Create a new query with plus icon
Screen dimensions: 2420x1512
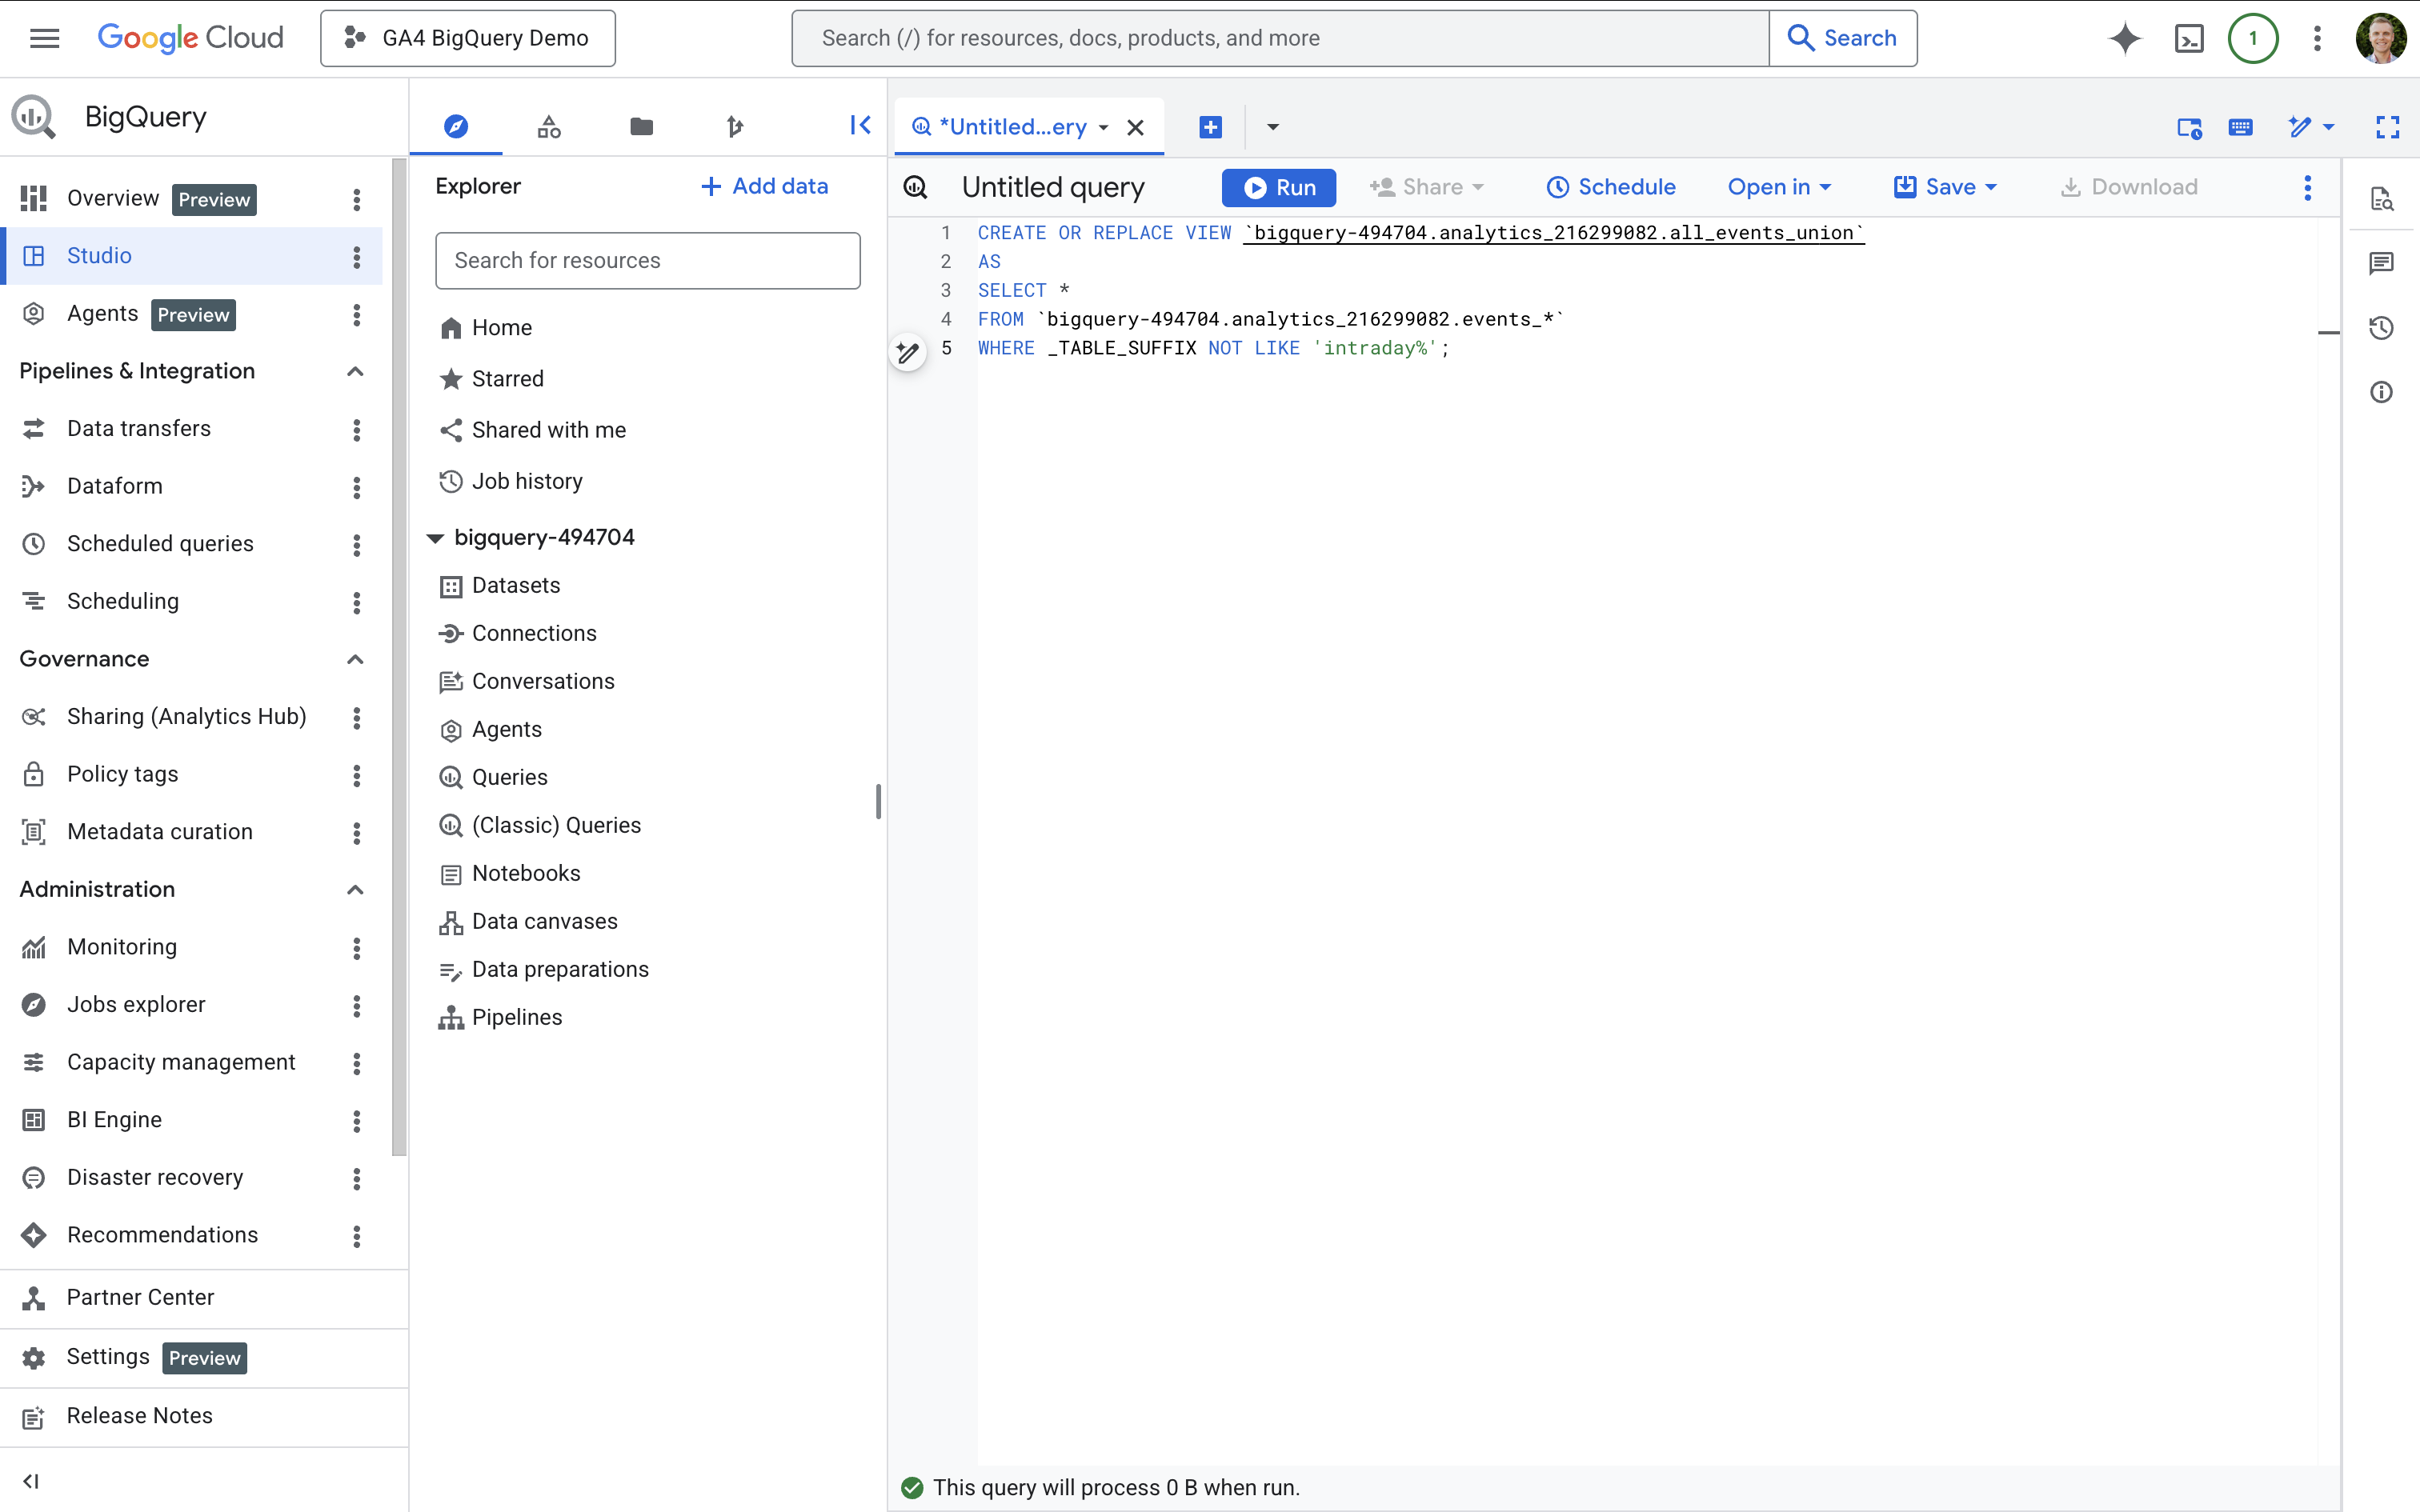[1210, 127]
